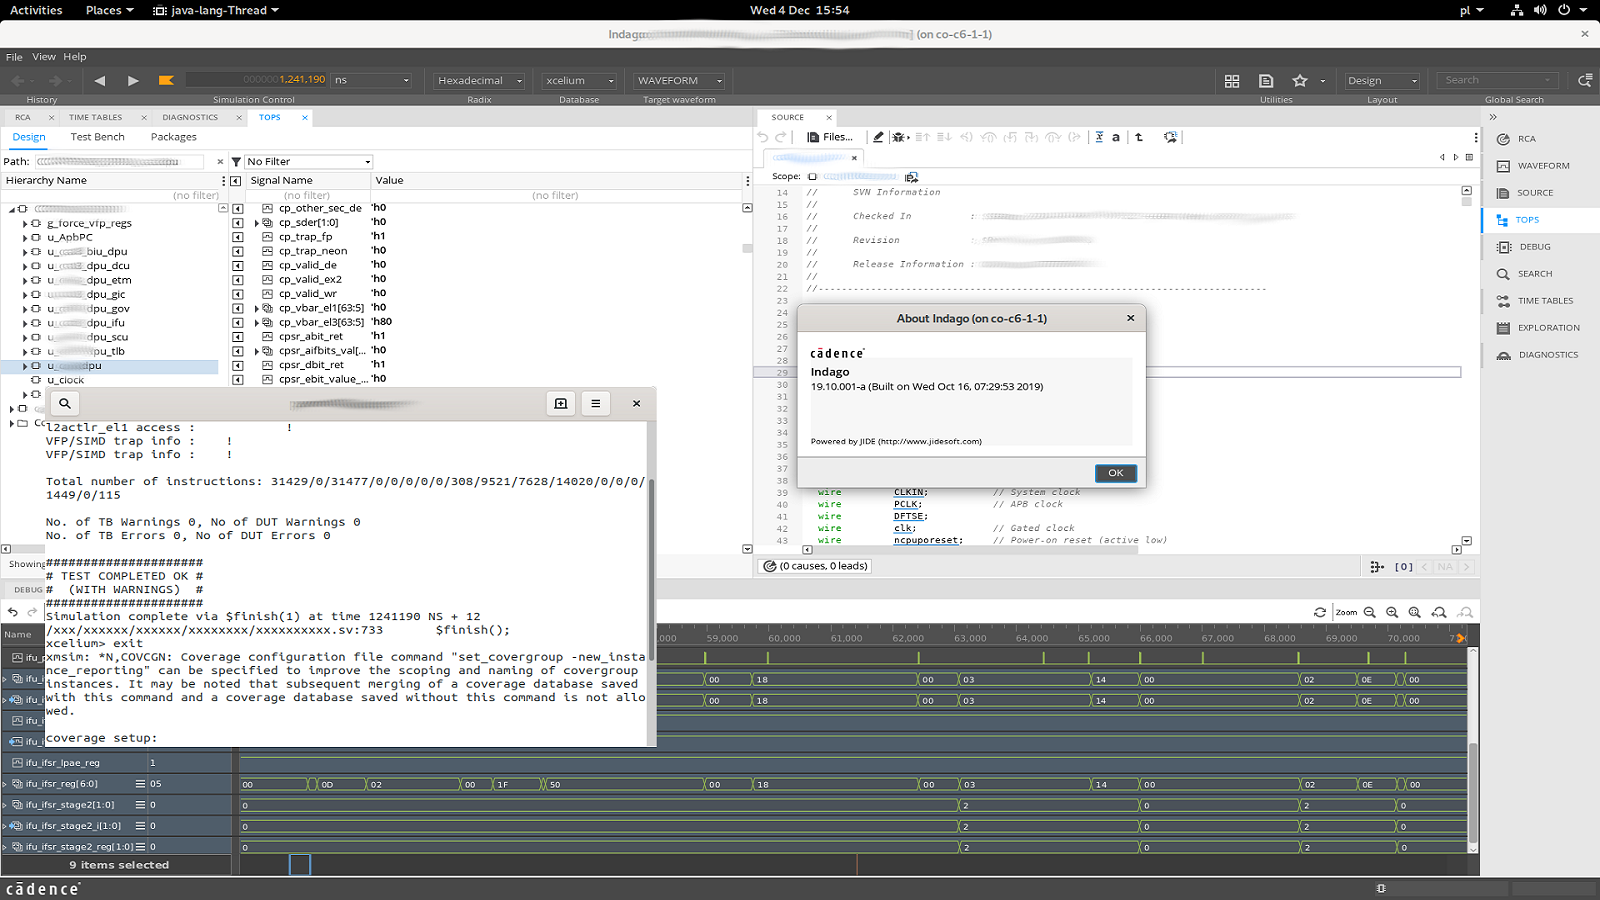Expand the g_force_vip_regs tree node
This screenshot has width=1600, height=900.
point(25,223)
